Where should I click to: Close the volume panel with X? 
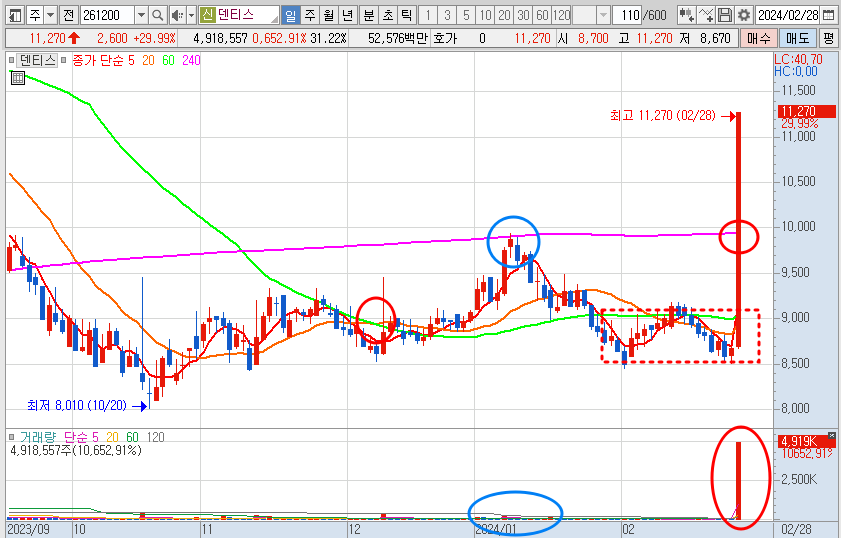coord(832,436)
